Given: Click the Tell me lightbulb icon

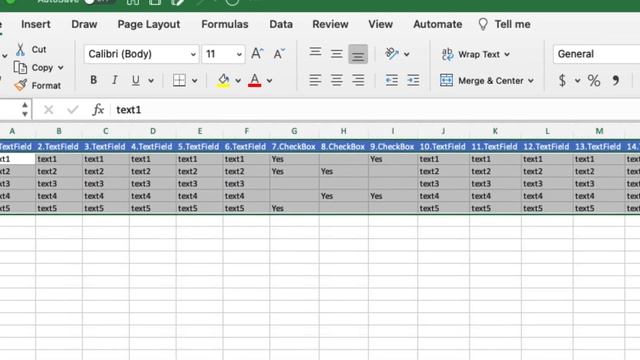Looking at the screenshot, I should point(483,24).
